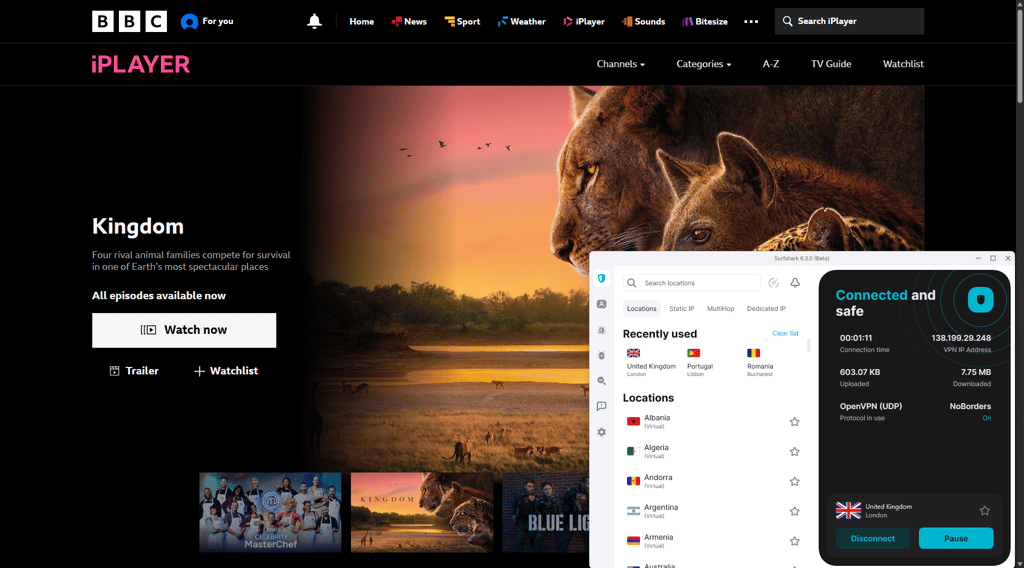Open Watchlist in iPlayer navigation
The height and width of the screenshot is (568, 1024).
[x=903, y=64]
